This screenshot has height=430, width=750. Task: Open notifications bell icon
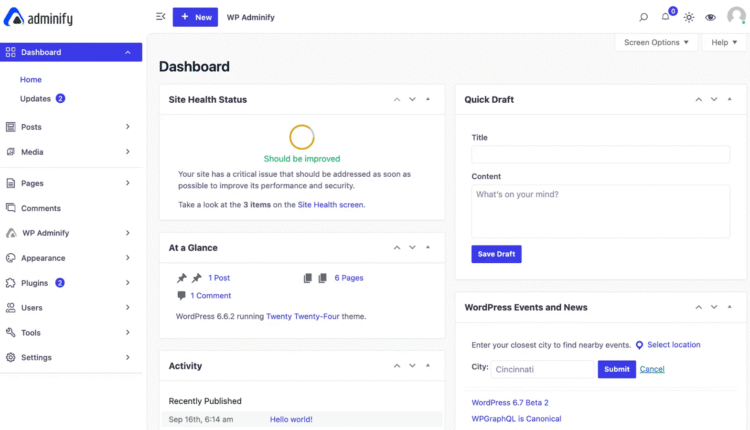pyautogui.click(x=665, y=17)
